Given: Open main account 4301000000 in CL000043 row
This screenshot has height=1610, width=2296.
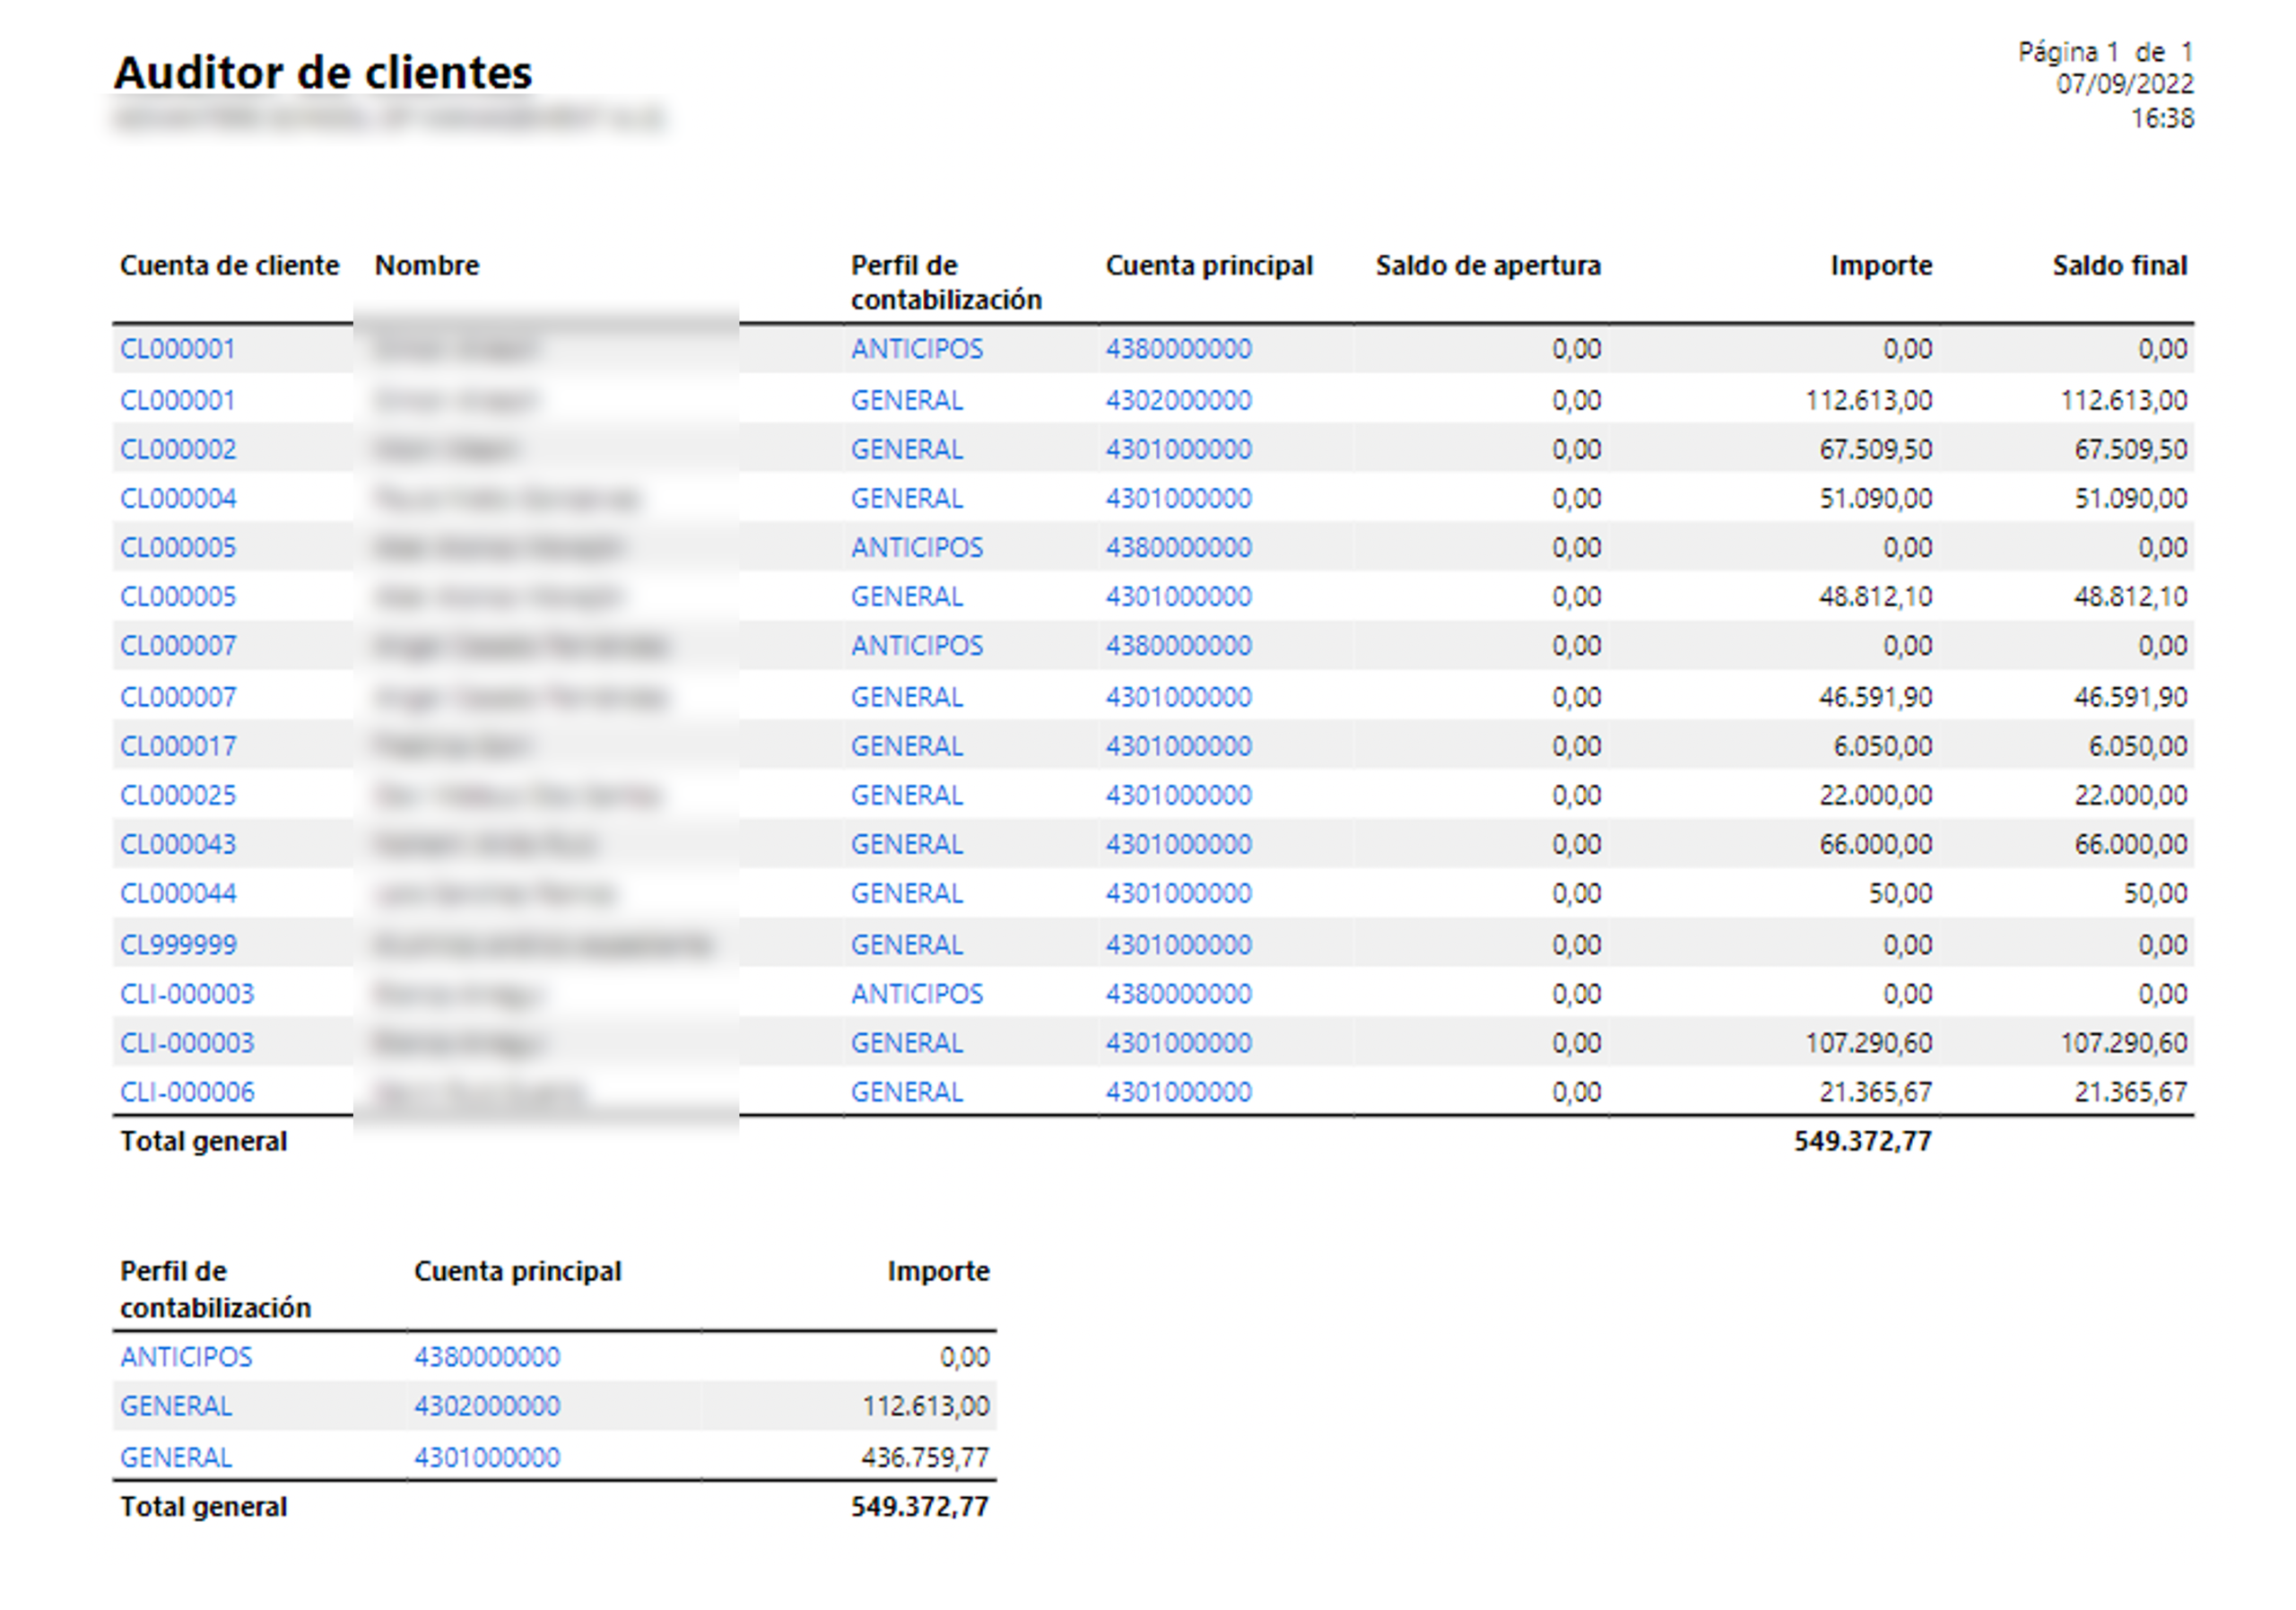Looking at the screenshot, I should tap(1178, 844).
